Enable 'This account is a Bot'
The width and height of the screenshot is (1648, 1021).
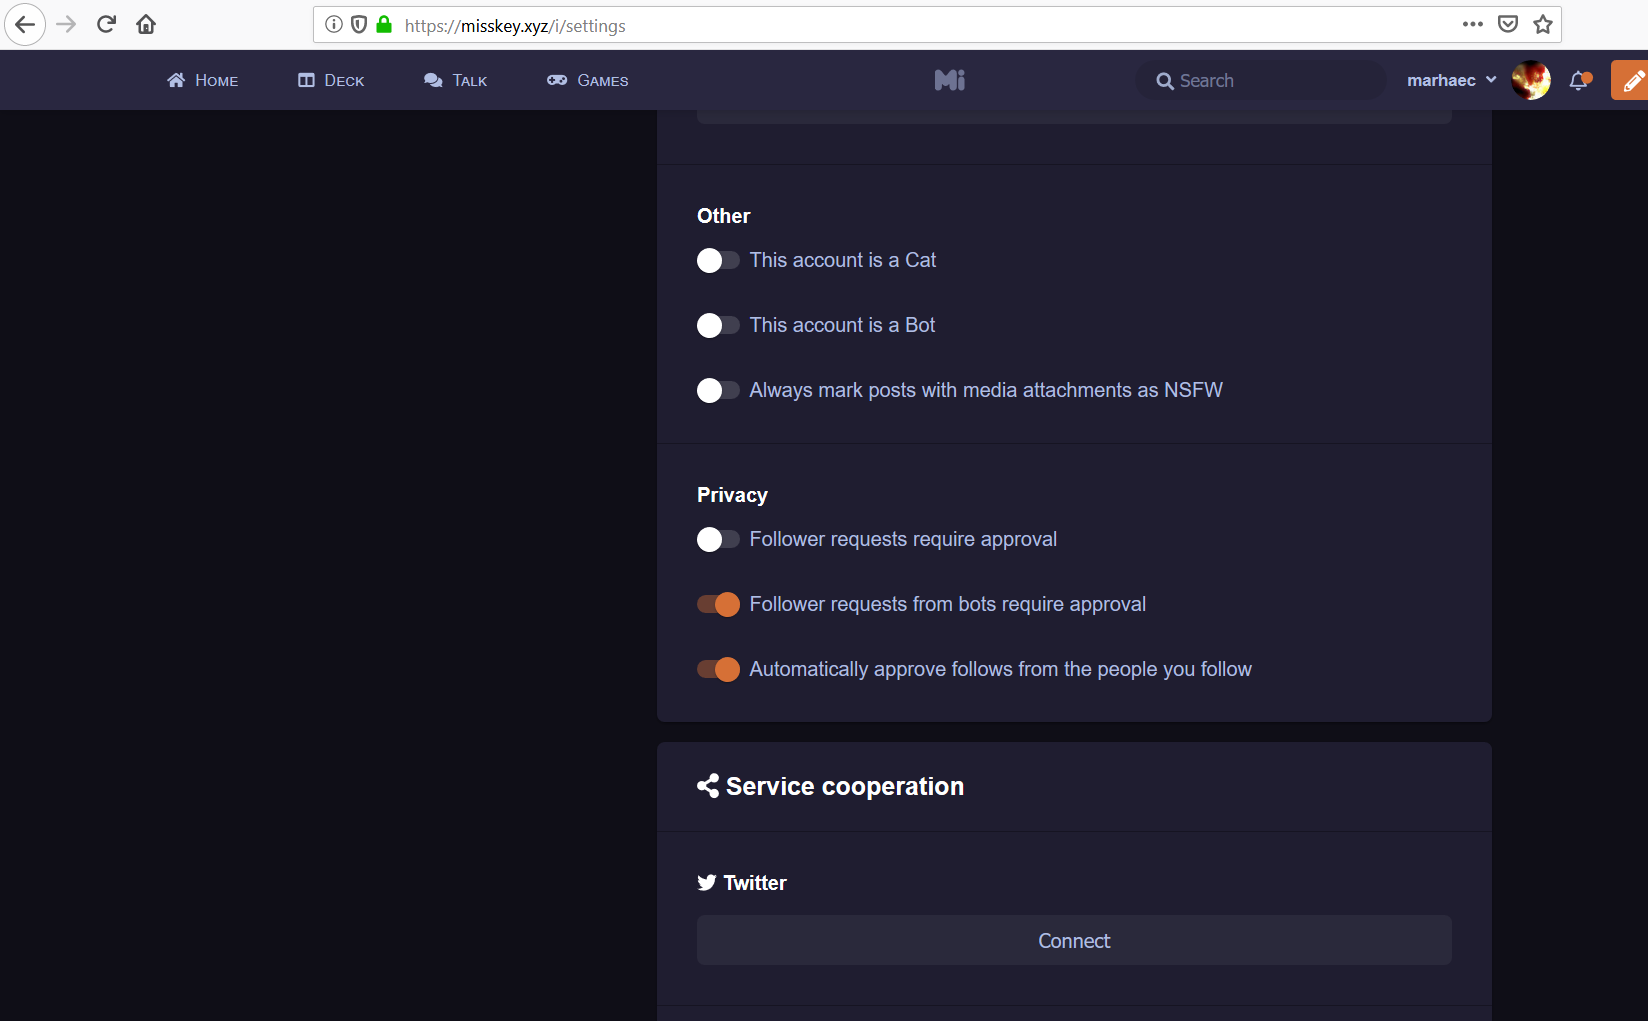pyautogui.click(x=717, y=325)
